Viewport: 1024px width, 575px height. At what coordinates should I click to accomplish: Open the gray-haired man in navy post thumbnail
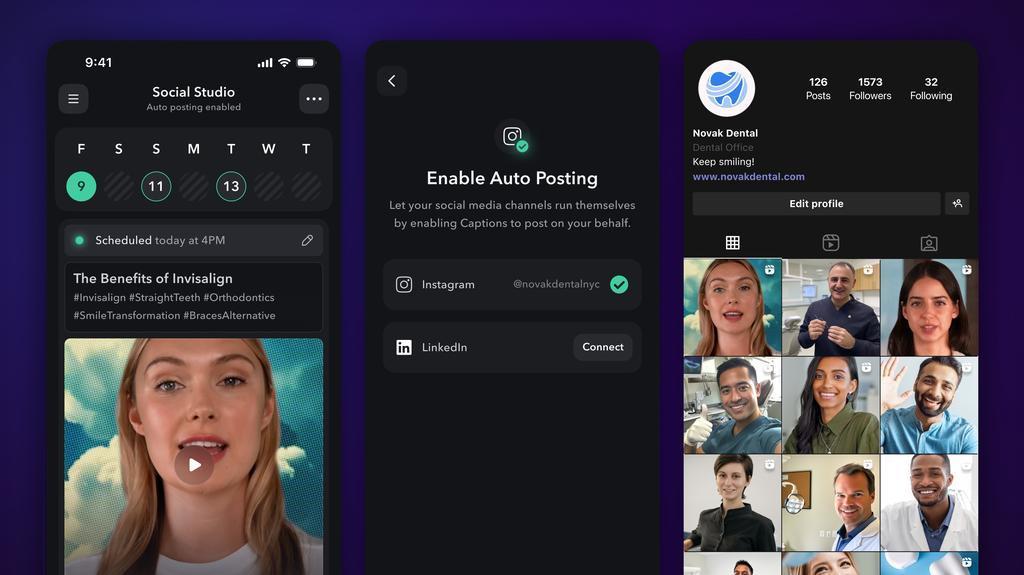point(831,307)
